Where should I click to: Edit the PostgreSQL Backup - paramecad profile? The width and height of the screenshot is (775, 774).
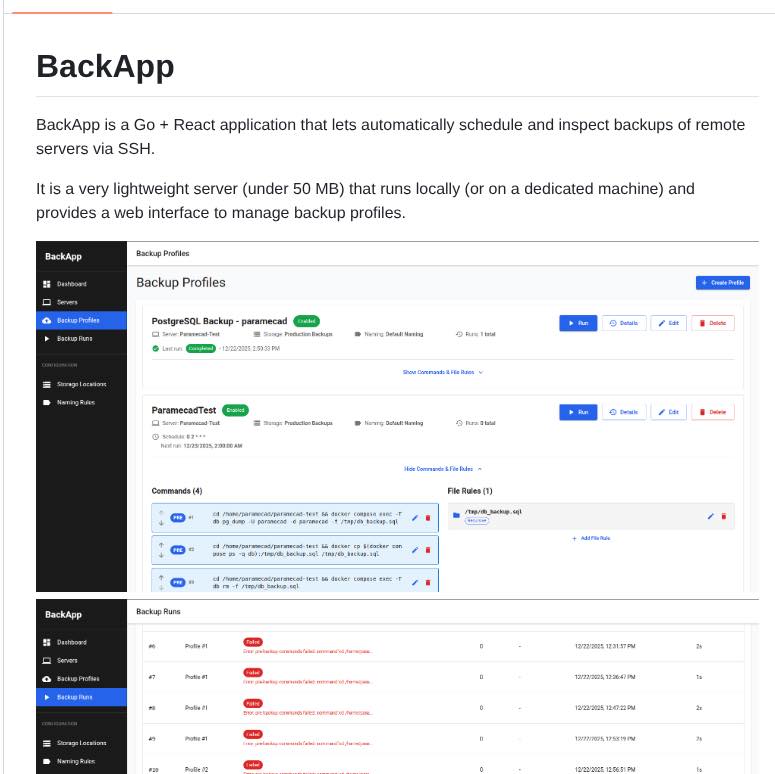[669, 323]
